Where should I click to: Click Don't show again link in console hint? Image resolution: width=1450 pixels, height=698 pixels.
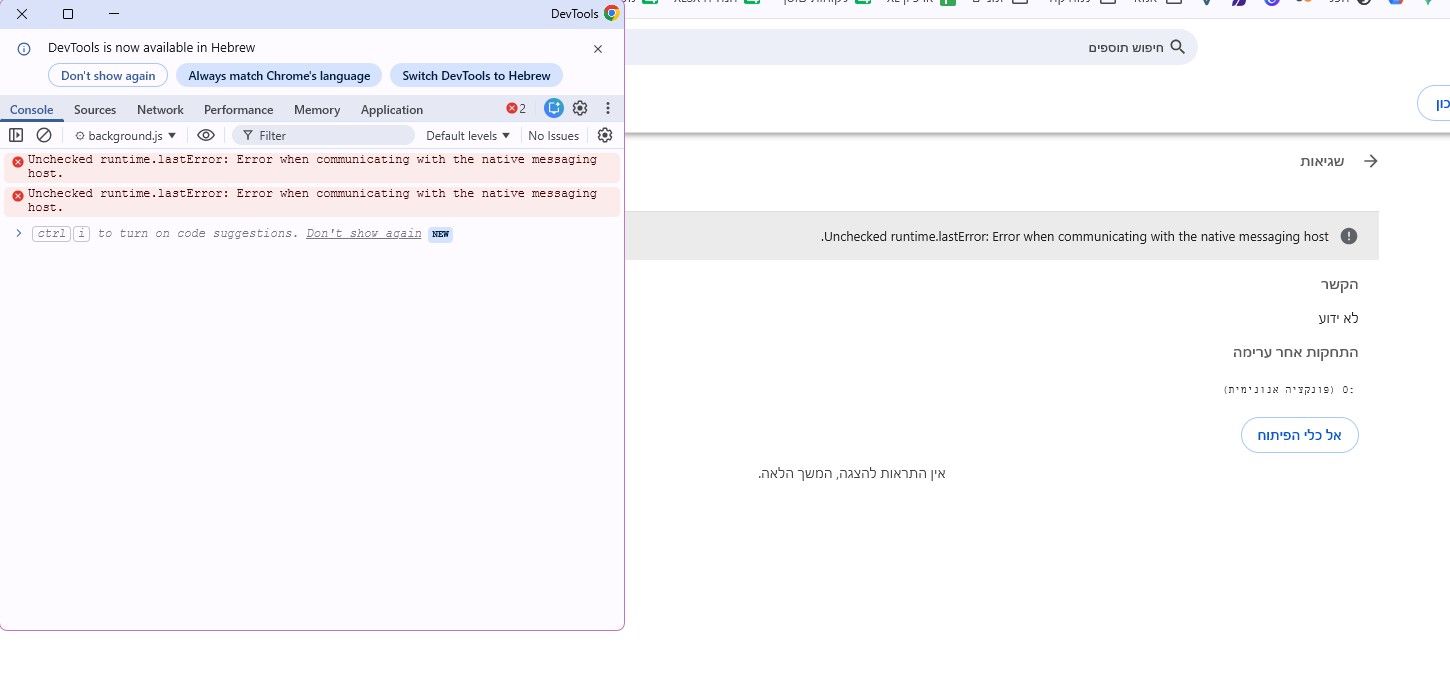click(x=364, y=233)
